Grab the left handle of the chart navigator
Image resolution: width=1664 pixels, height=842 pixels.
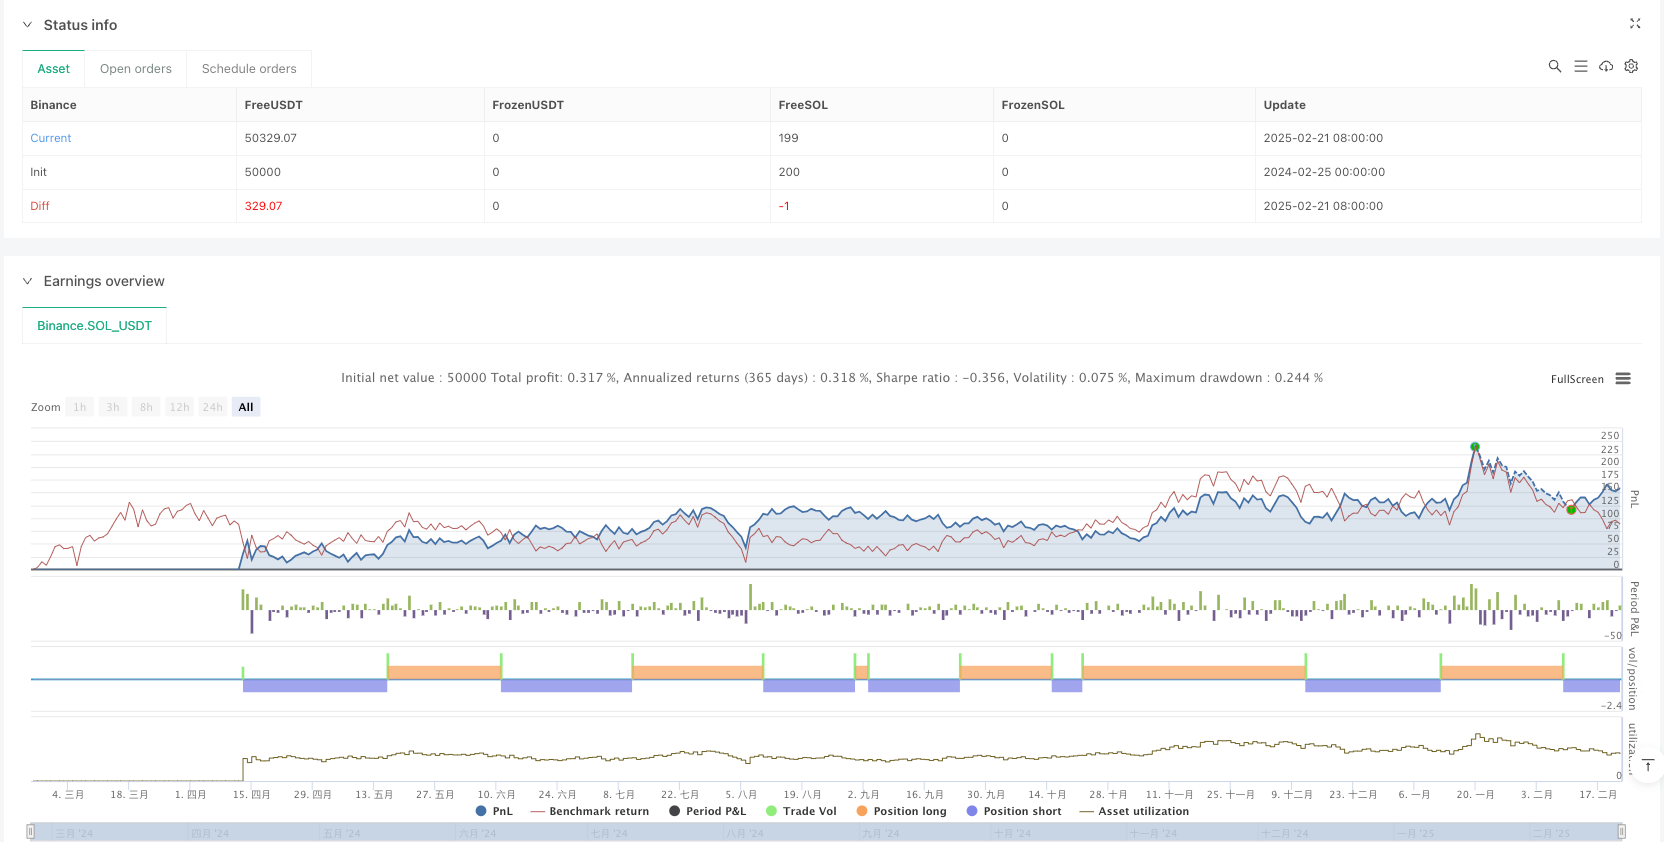(x=31, y=831)
